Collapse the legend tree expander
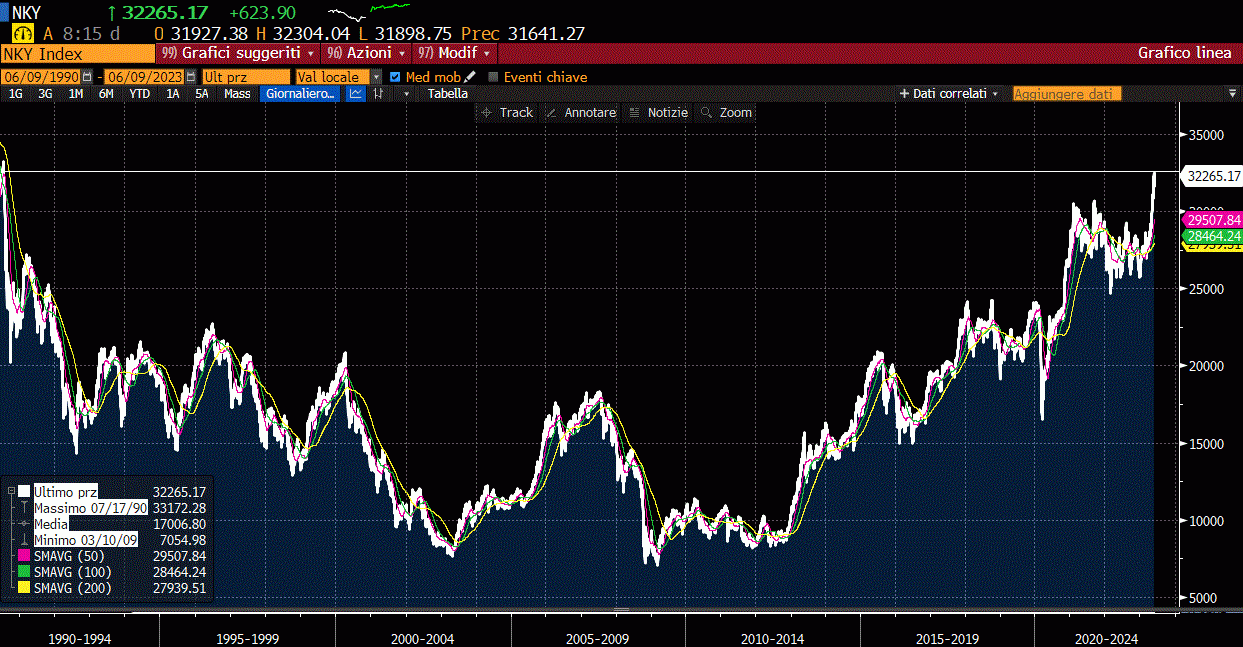This screenshot has height=647, width=1243. click(x=11, y=492)
